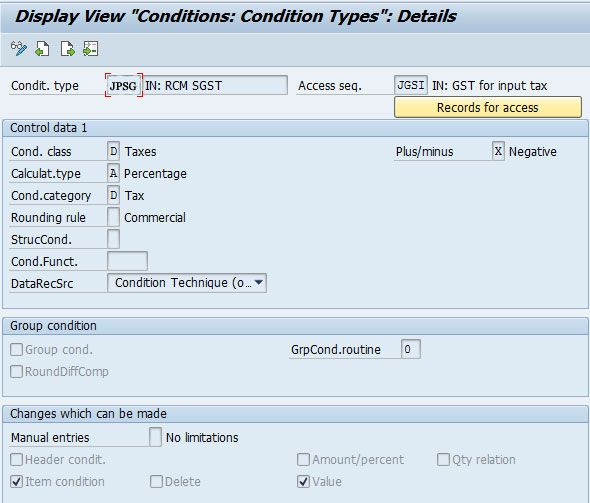The image size is (590, 503).
Task: Go to previous entry icon
Action: pos(42,49)
